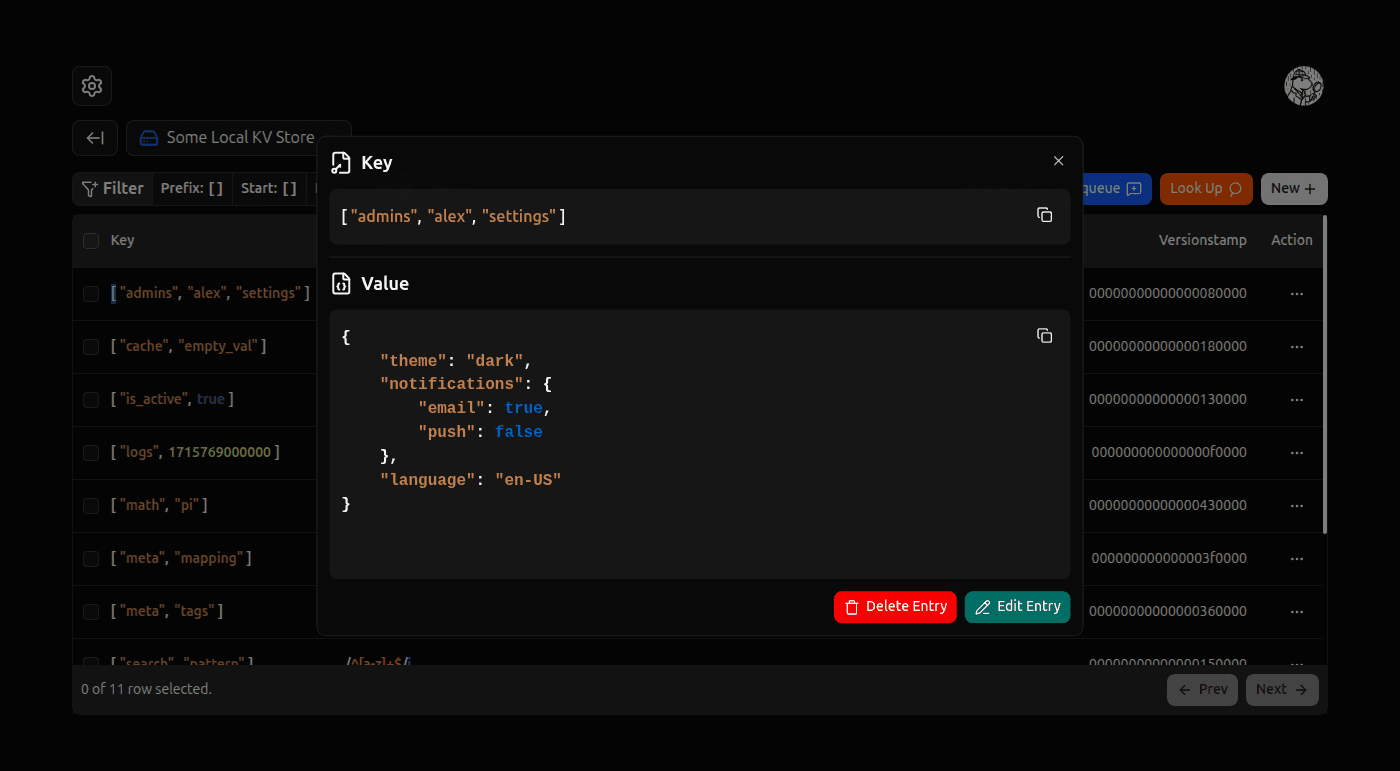Open the filter funnel icon
Image resolution: width=1400 pixels, height=771 pixels.
coord(89,188)
